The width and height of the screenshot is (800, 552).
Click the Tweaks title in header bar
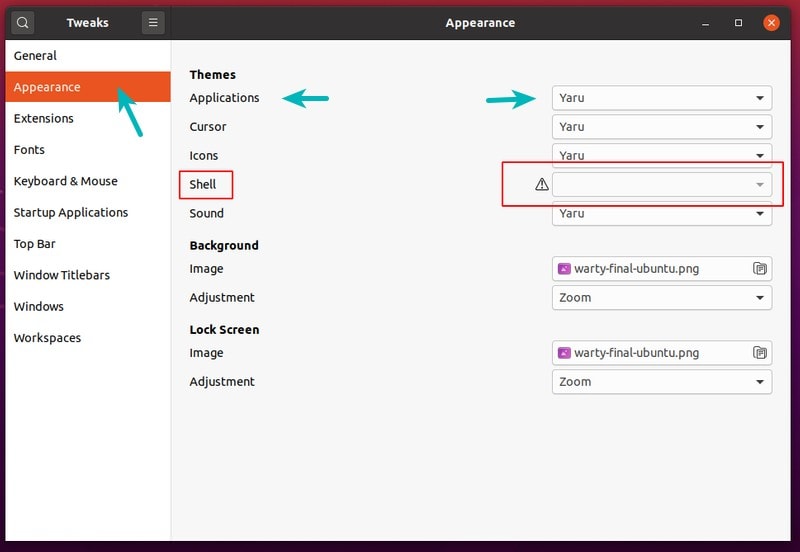87,23
